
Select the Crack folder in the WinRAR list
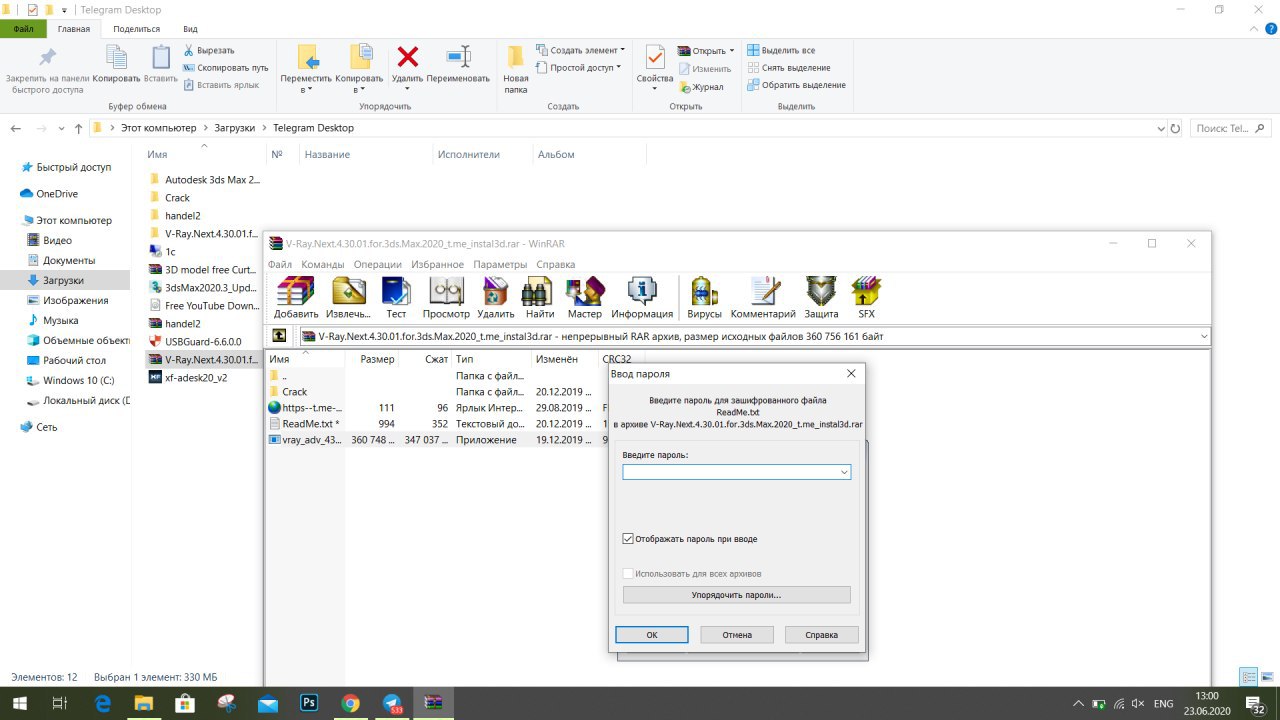pos(295,392)
